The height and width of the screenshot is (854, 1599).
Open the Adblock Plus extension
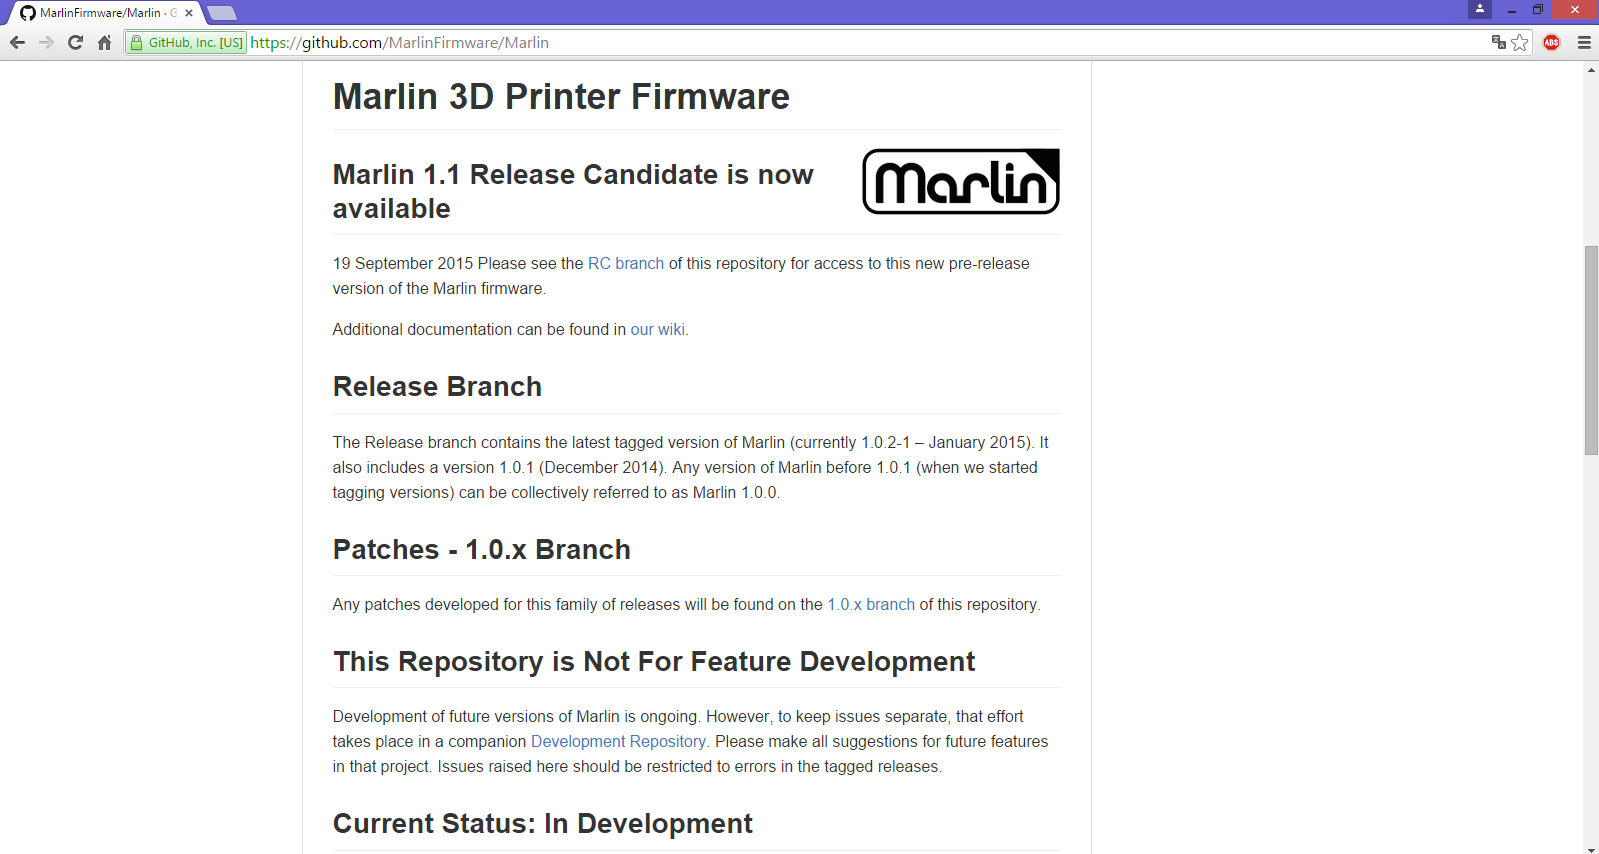pos(1552,42)
